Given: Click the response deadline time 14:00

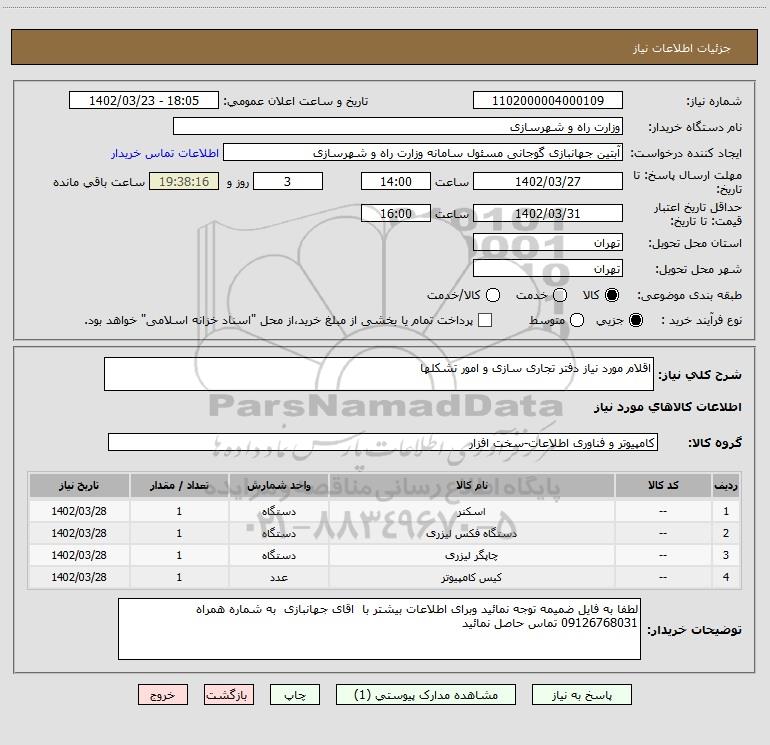Looking at the screenshot, I should coord(396,181).
